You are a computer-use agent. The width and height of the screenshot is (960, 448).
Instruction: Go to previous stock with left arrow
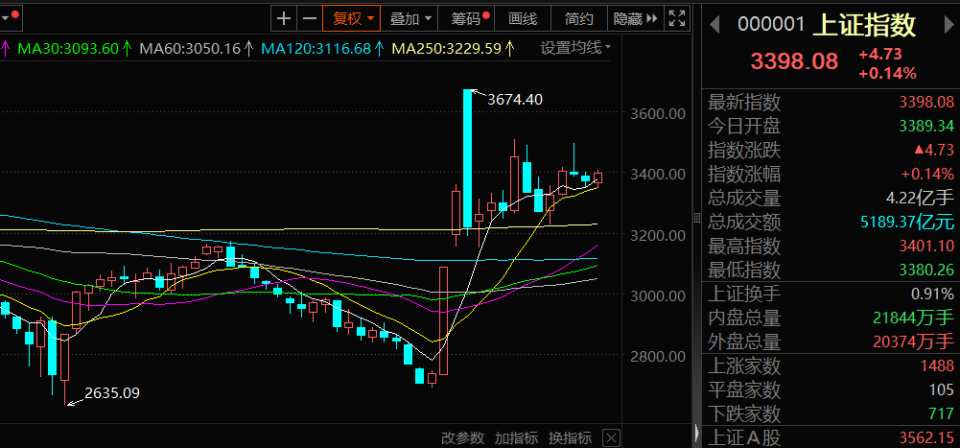click(x=714, y=24)
